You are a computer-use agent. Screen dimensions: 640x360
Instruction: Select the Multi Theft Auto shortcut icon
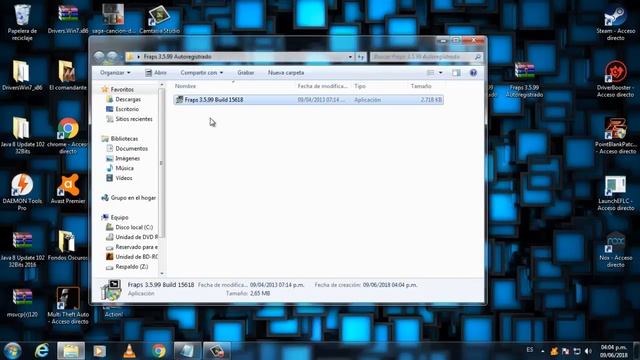pos(68,306)
